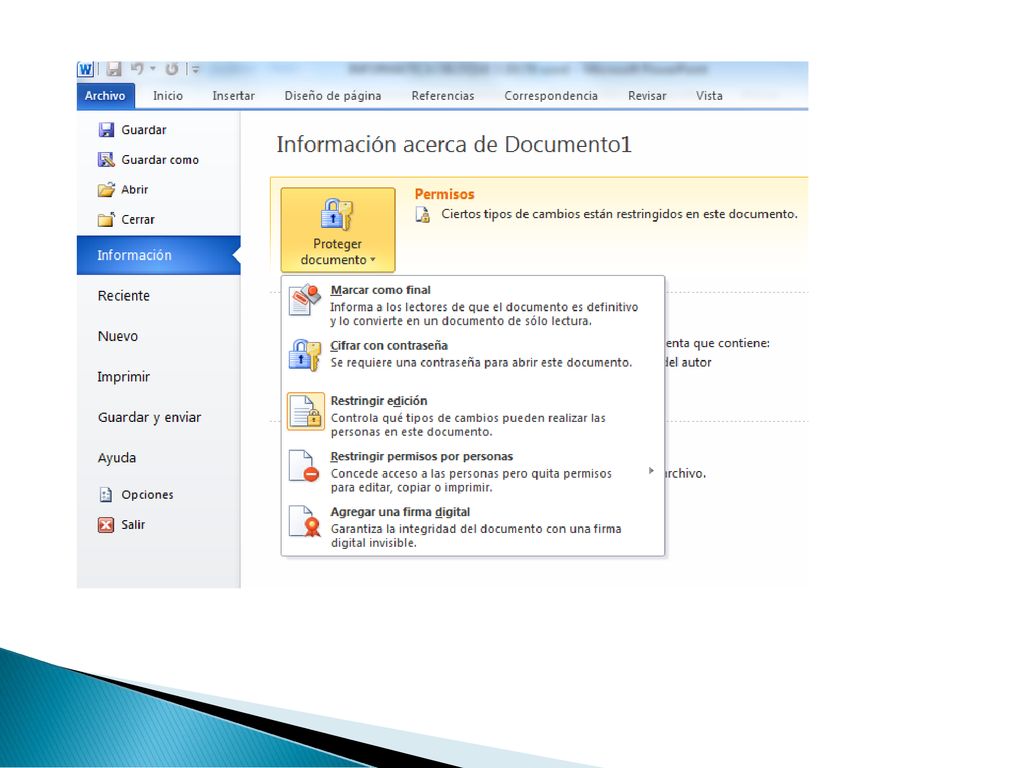The image size is (1024, 768).
Task: Click the Información acerca de Documento1 title
Action: click(454, 144)
